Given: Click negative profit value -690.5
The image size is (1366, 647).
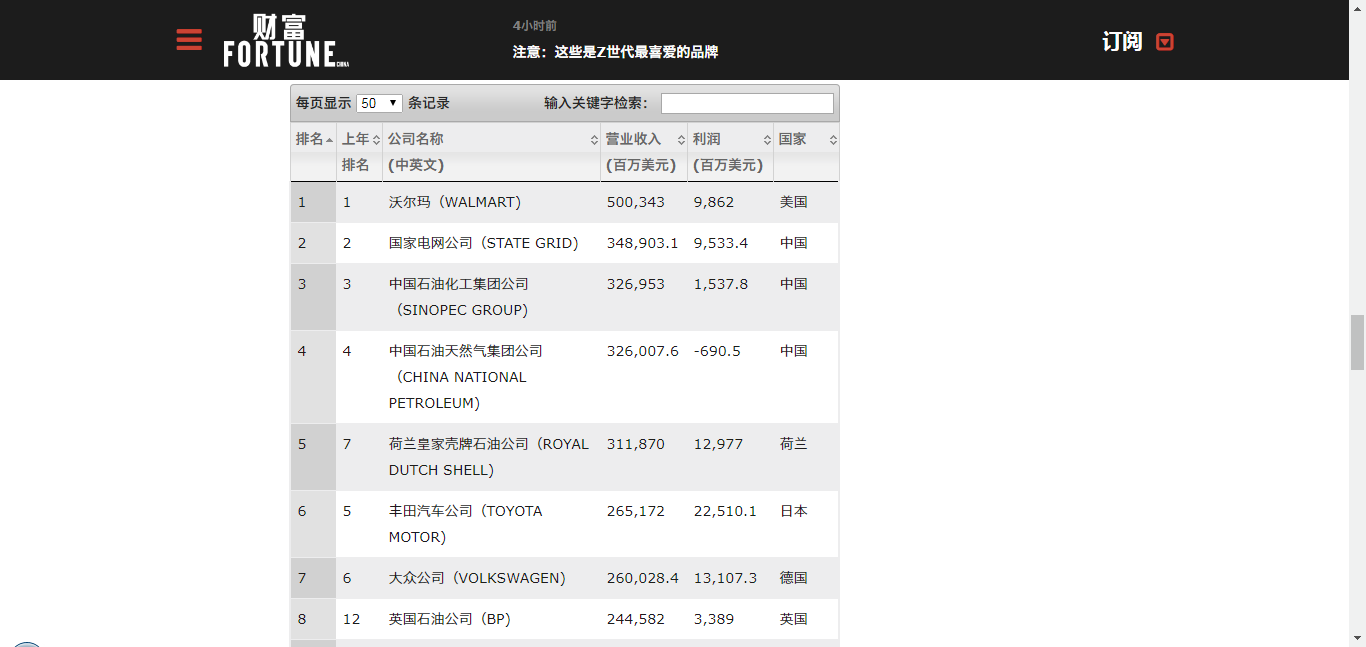Looking at the screenshot, I should pyautogui.click(x=717, y=351).
